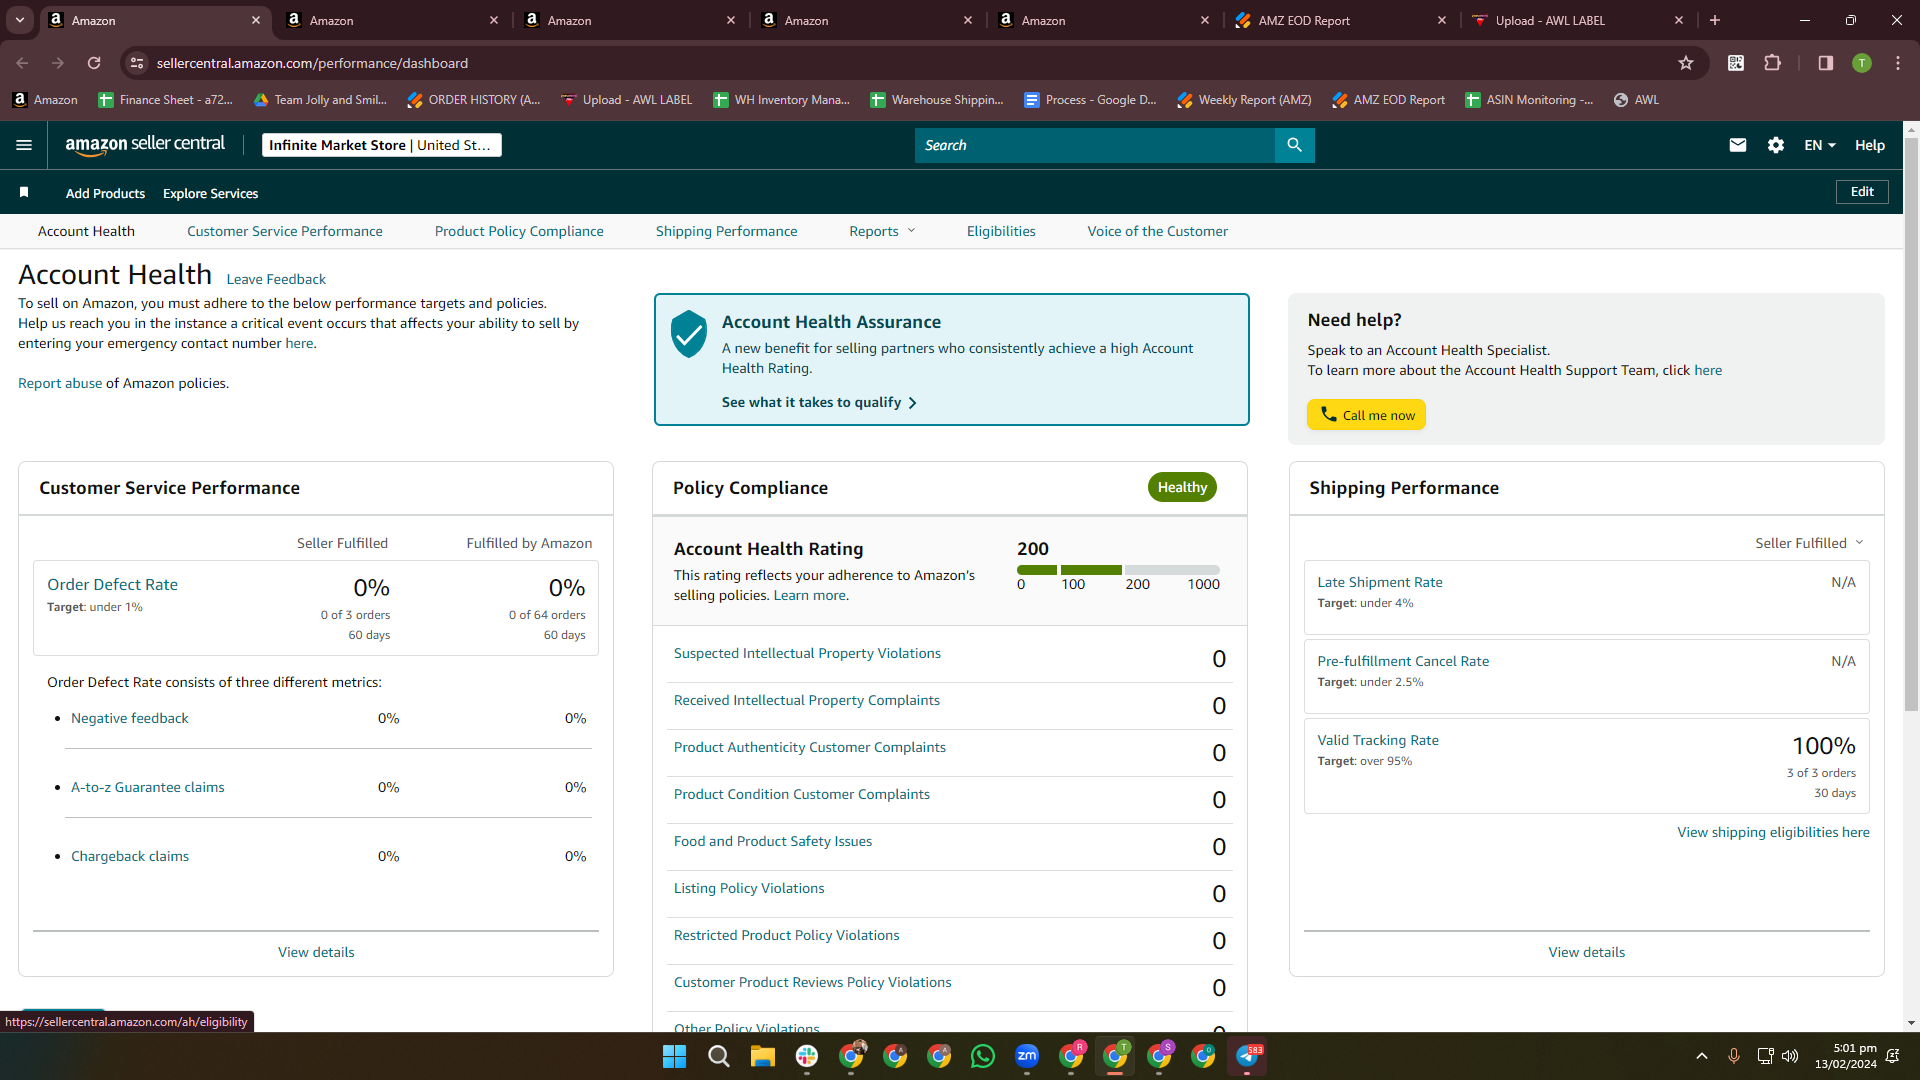
Task: Open the Chrome side panel icon
Action: pos(1826,63)
